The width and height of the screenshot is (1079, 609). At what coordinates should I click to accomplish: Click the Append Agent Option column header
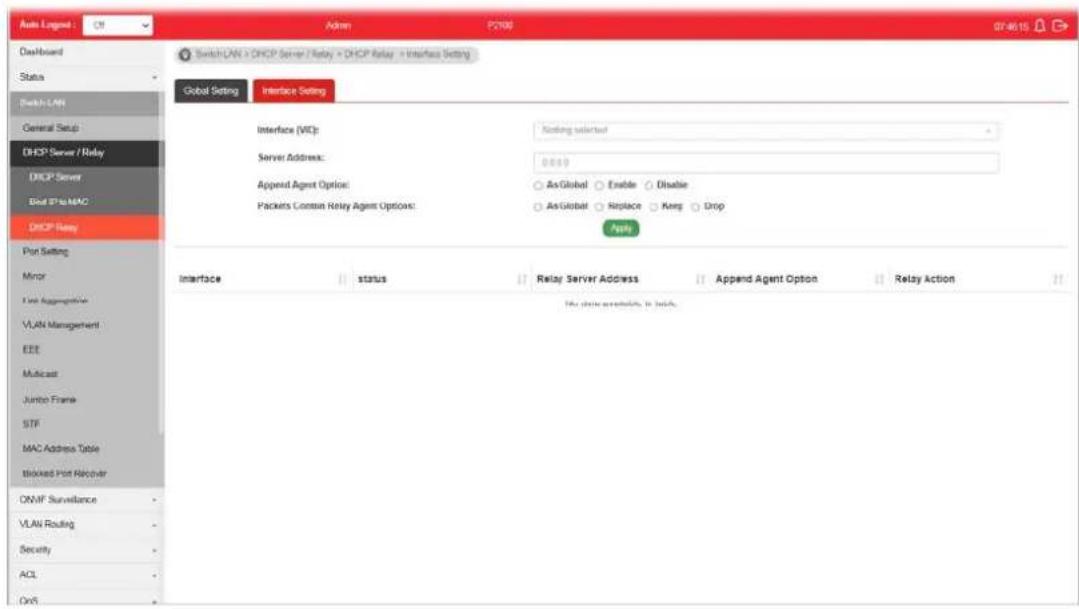tap(767, 279)
